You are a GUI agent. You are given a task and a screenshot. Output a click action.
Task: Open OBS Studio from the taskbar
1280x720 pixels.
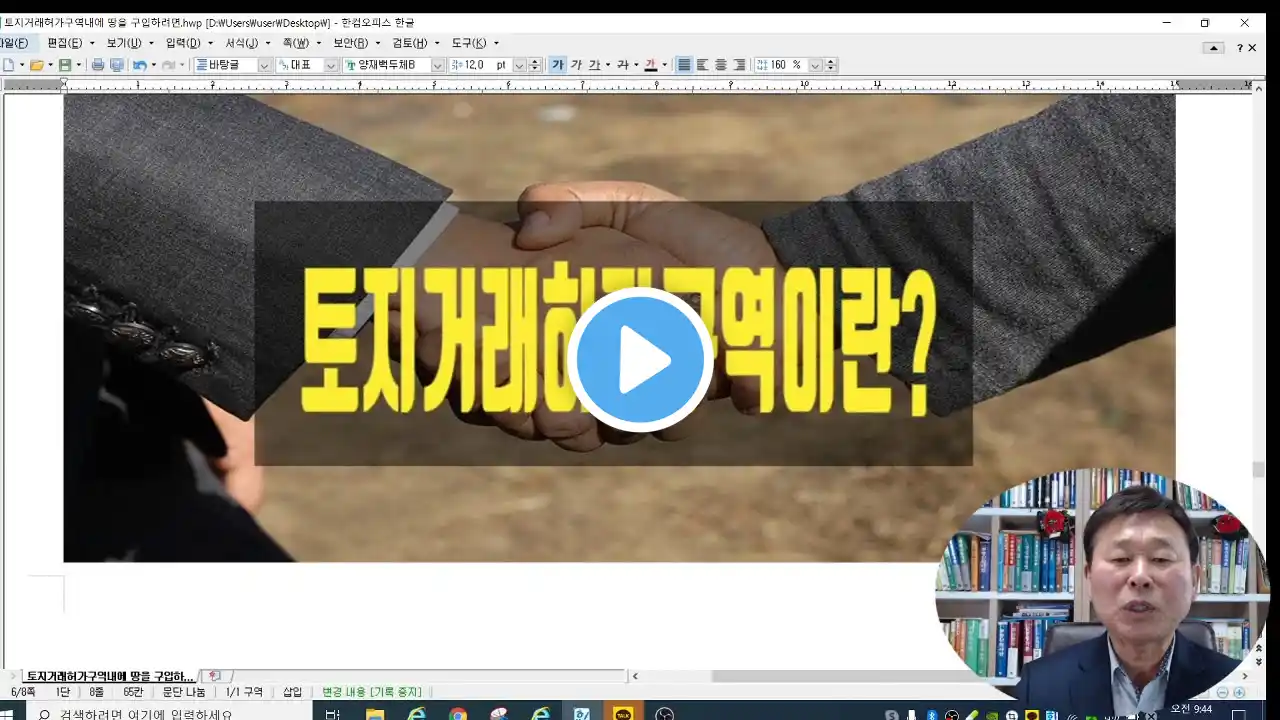click(x=664, y=714)
